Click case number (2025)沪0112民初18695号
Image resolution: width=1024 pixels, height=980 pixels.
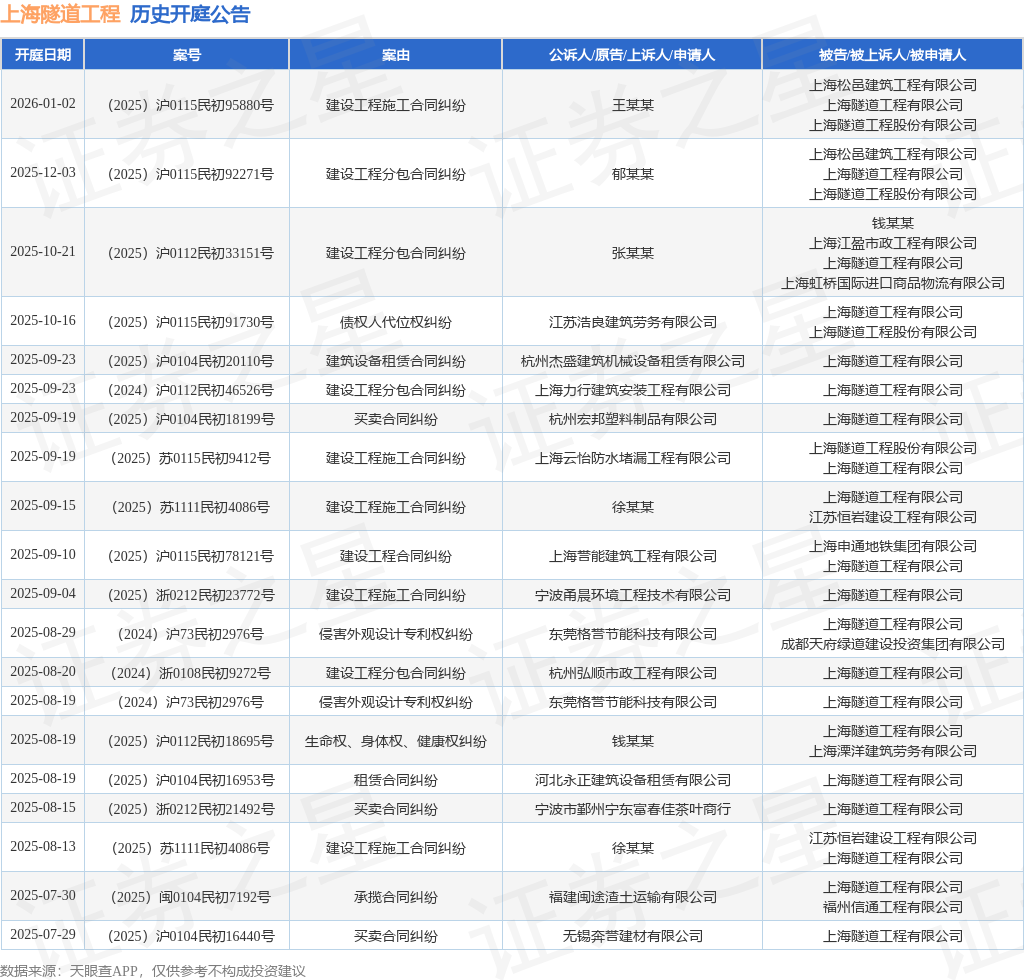point(190,742)
